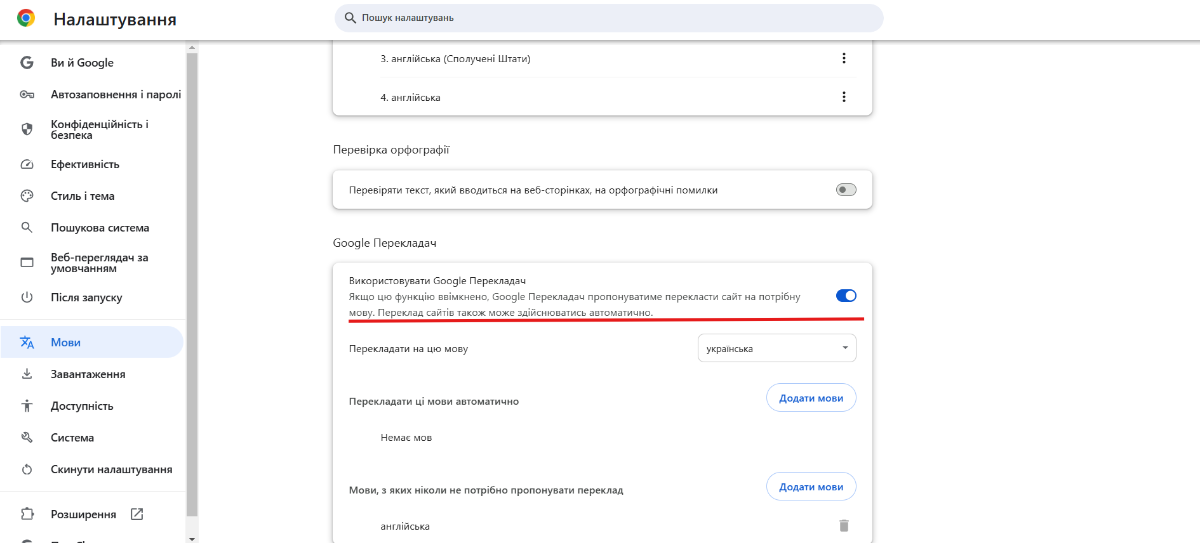The height and width of the screenshot is (543, 1200).
Task: Click the Privacy shield icon
Action: point(28,129)
